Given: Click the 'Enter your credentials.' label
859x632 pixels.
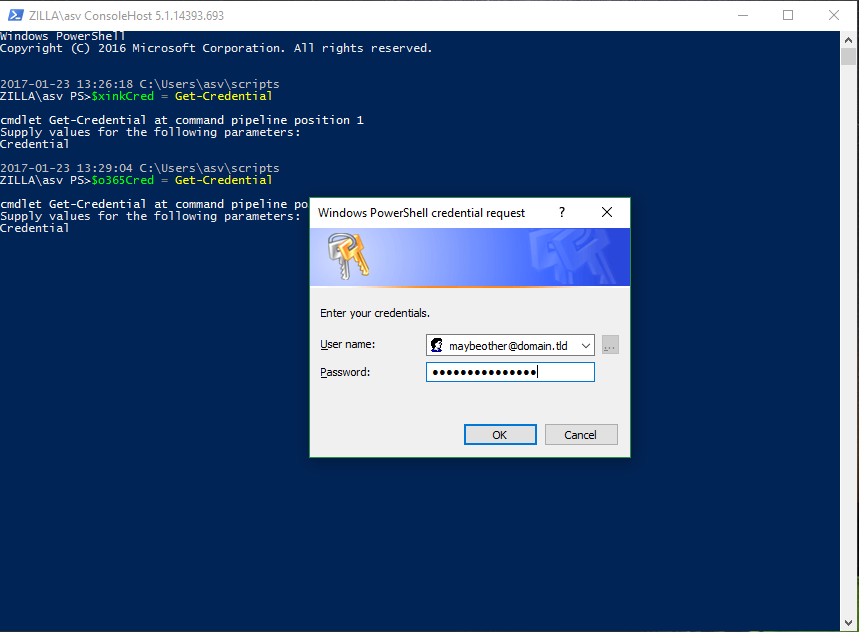Looking at the screenshot, I should (375, 313).
